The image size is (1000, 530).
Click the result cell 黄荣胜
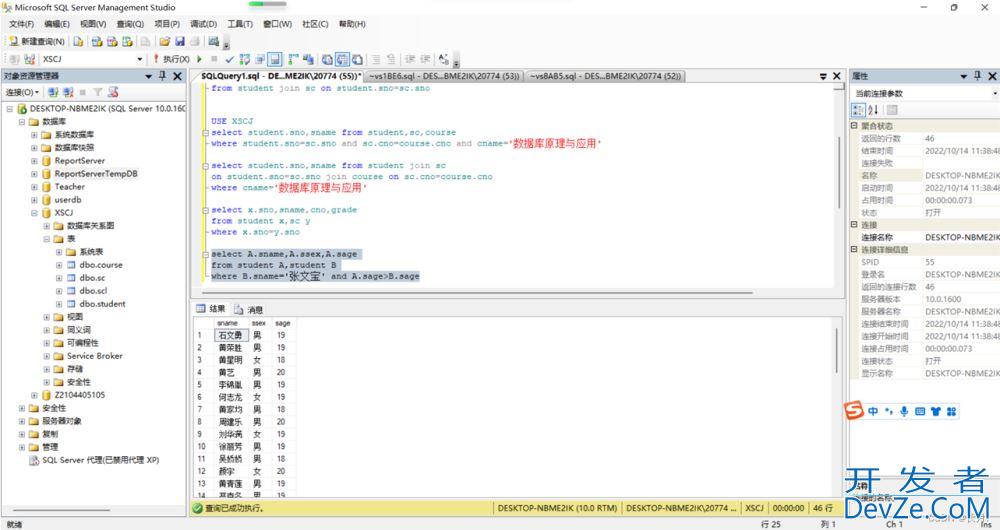coord(230,348)
